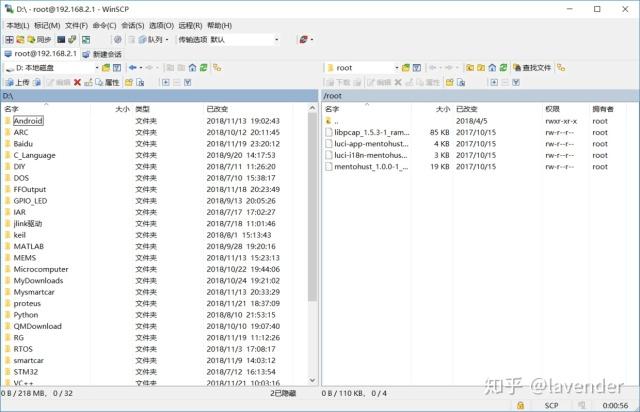
Task: Open the Mark (标记) menu
Action: tap(47, 25)
